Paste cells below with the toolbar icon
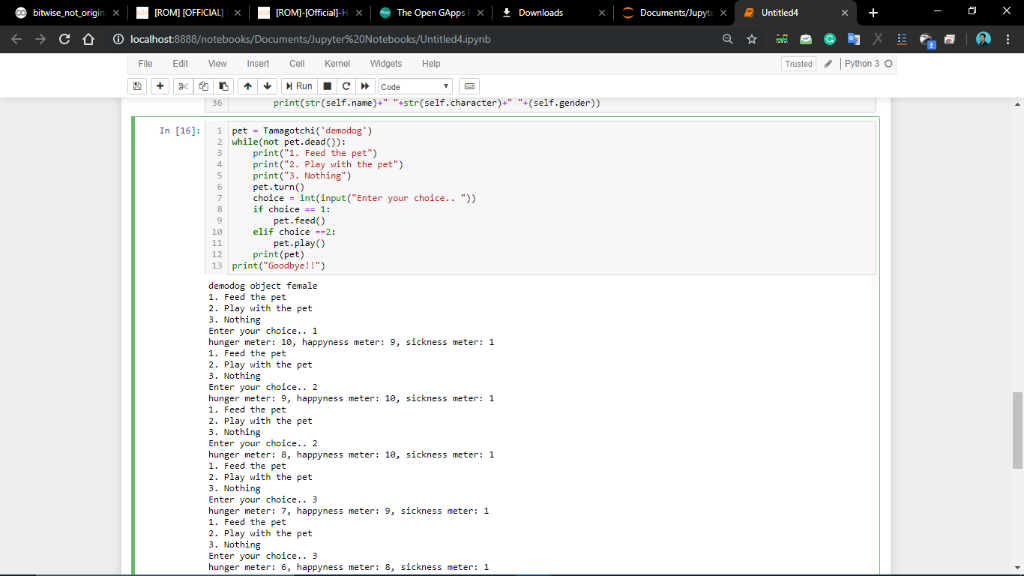This screenshot has height=576, width=1024. [x=223, y=86]
